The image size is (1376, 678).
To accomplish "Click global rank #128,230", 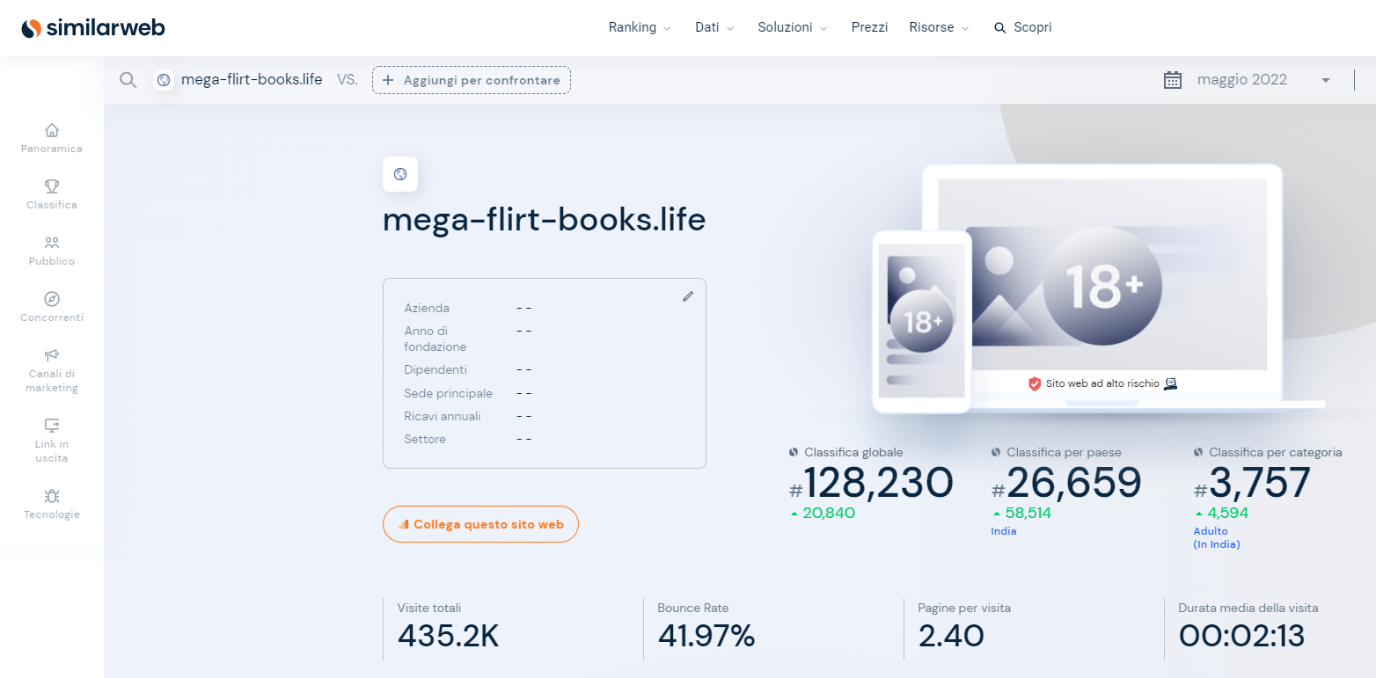I will coord(871,484).
